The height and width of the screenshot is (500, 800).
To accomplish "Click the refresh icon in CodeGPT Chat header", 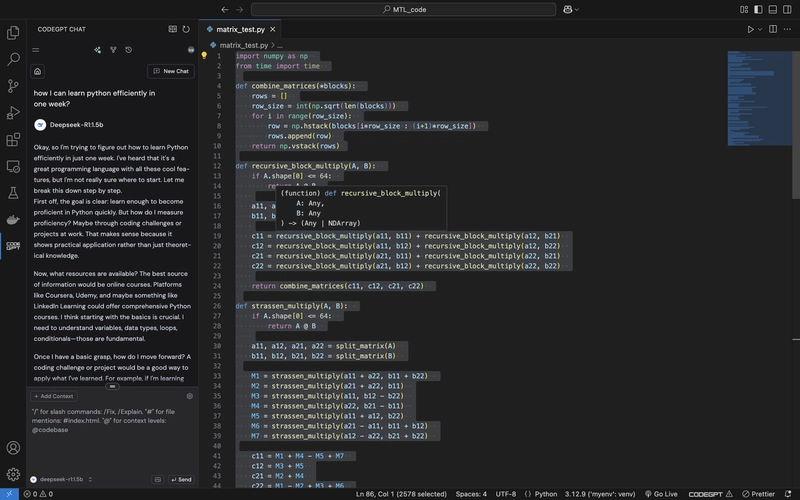I will (186, 29).
